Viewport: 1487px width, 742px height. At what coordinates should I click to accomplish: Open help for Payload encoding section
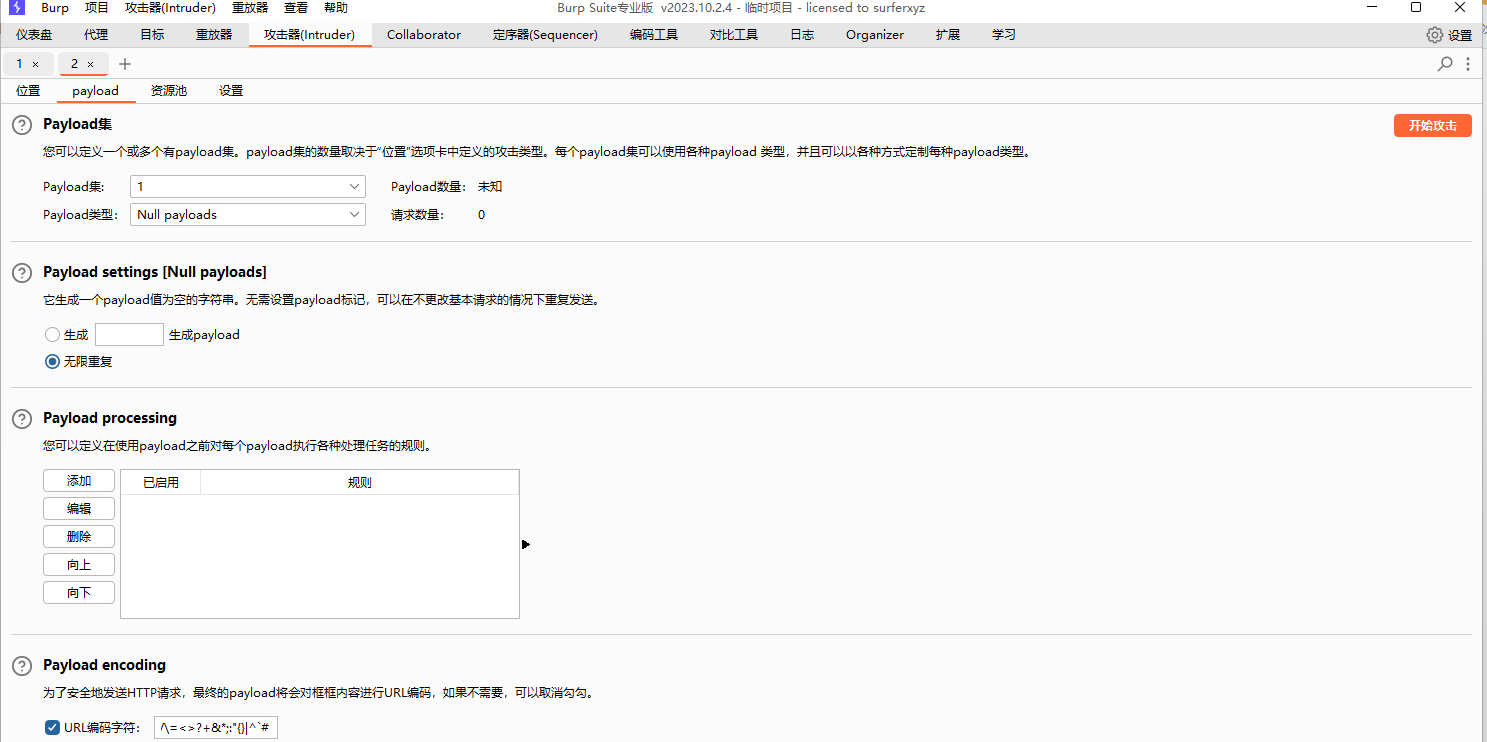[x=21, y=665]
